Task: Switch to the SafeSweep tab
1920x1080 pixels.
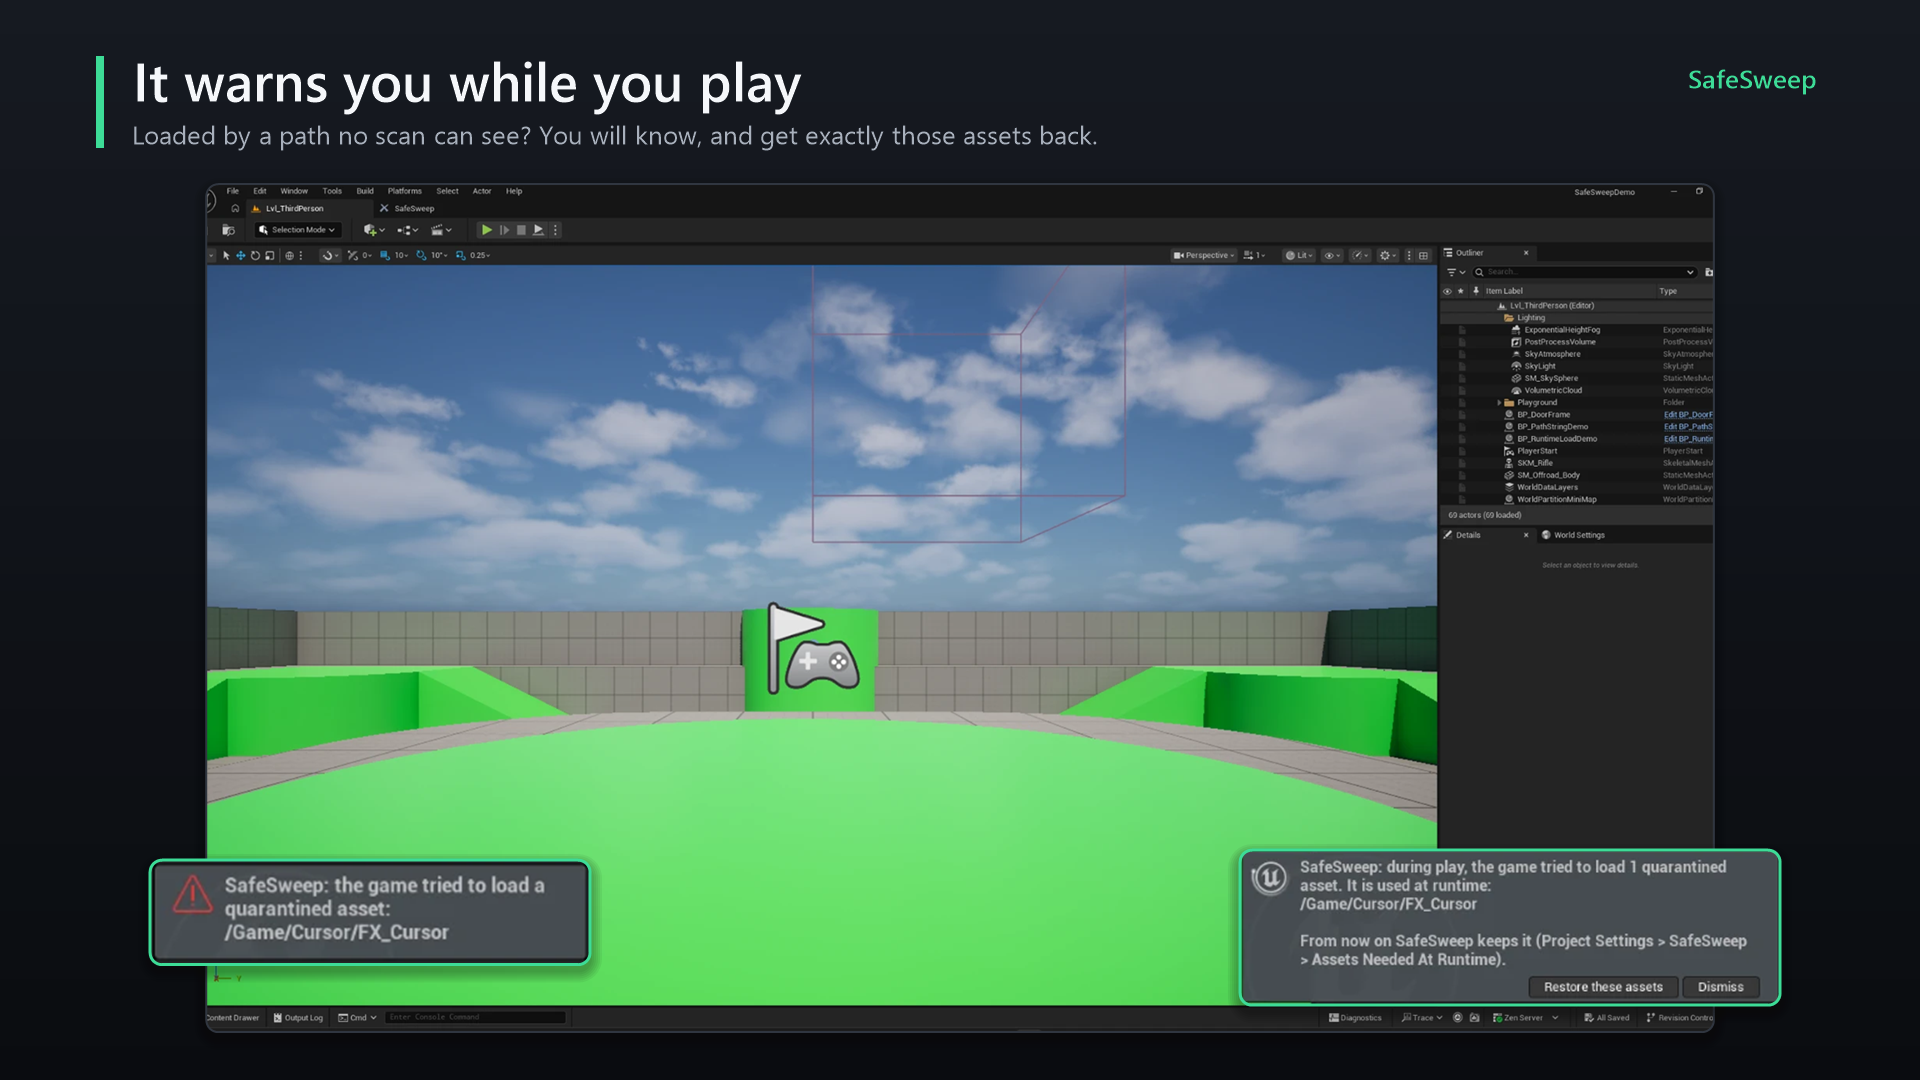Action: pyautogui.click(x=408, y=209)
